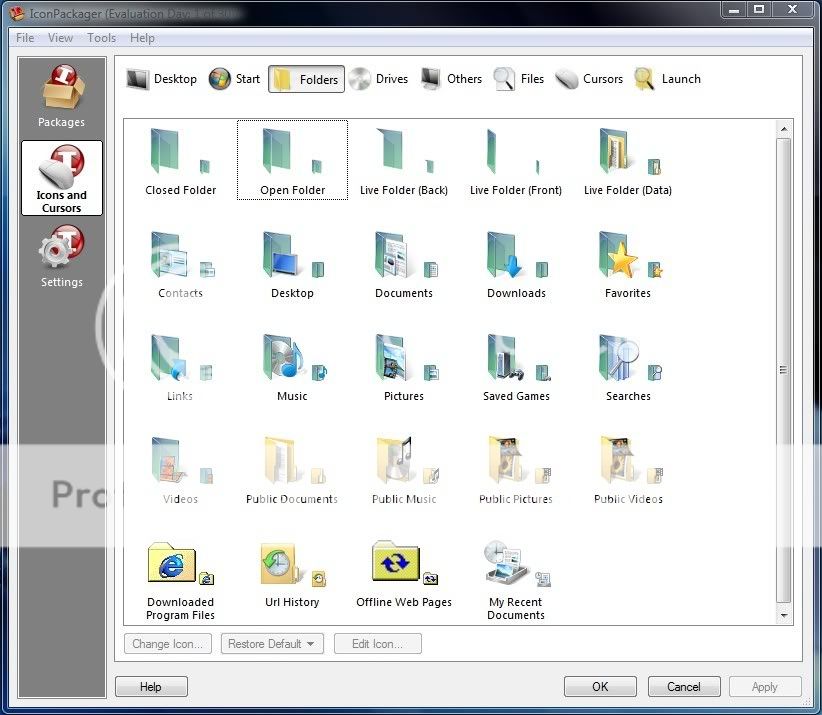The width and height of the screenshot is (822, 715).
Task: Confirm with the OK button
Action: tap(600, 687)
